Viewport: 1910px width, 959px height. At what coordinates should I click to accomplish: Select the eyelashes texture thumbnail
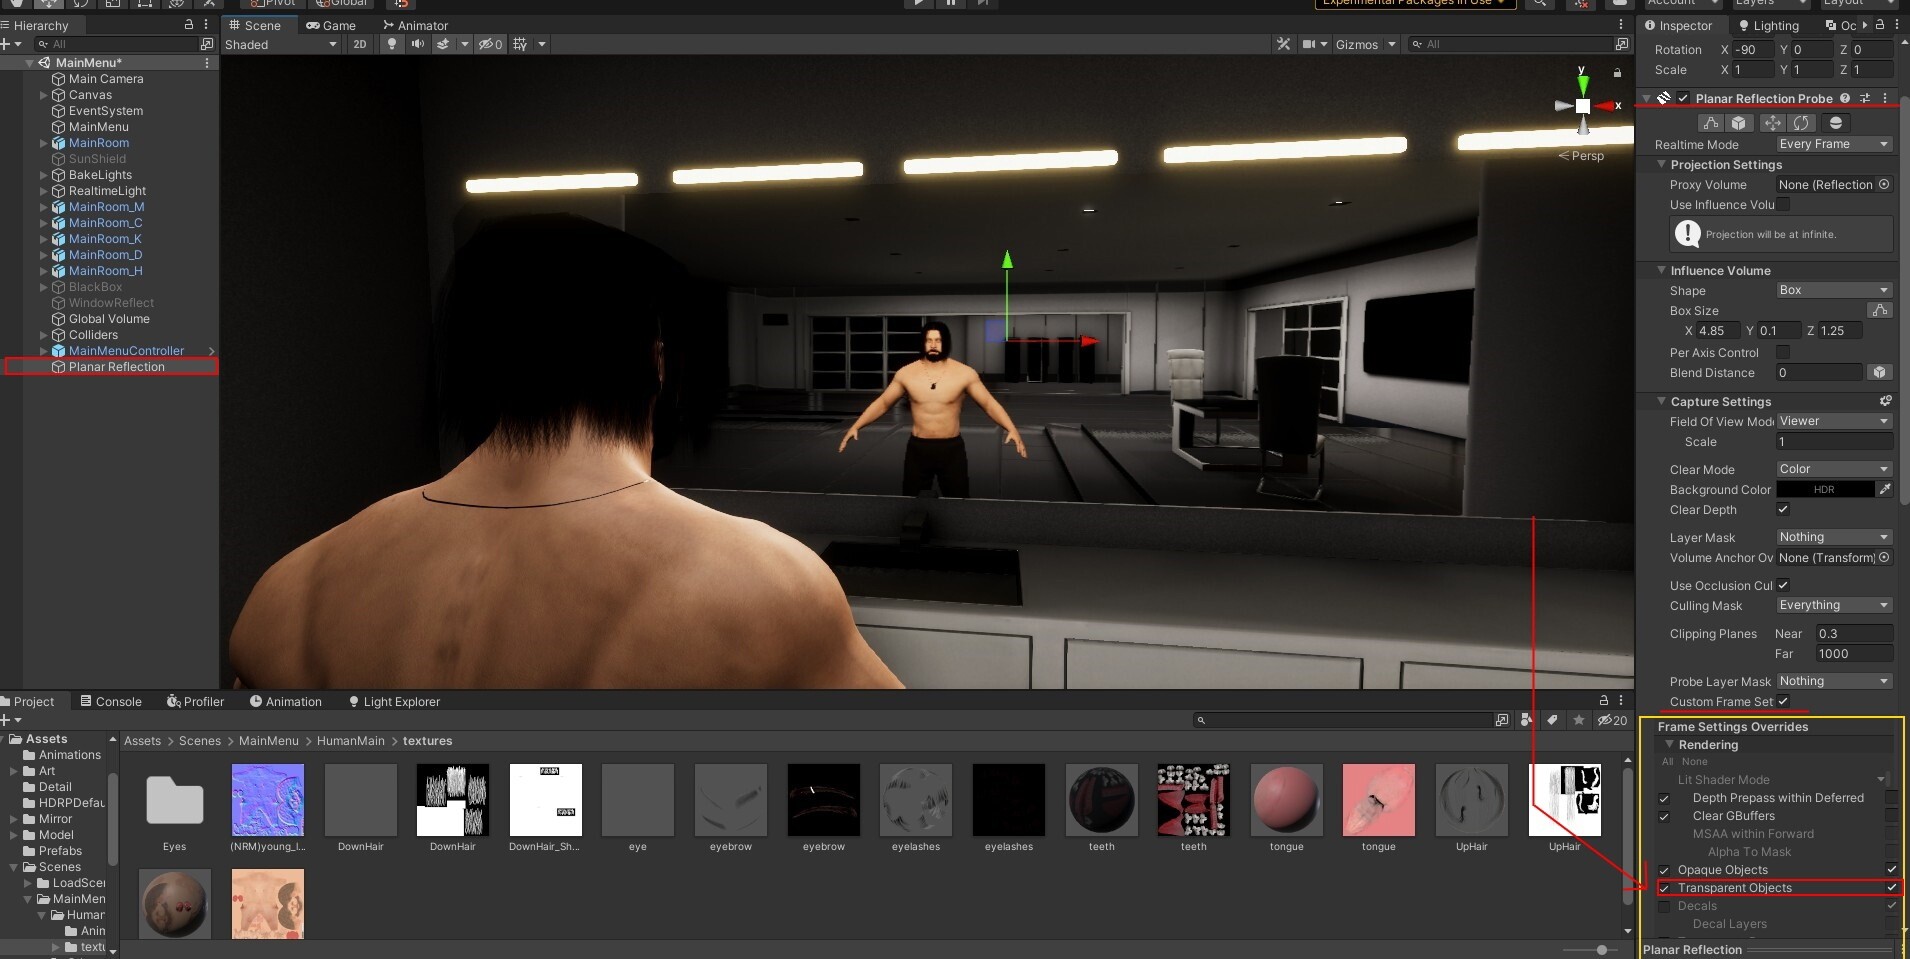[x=916, y=800]
